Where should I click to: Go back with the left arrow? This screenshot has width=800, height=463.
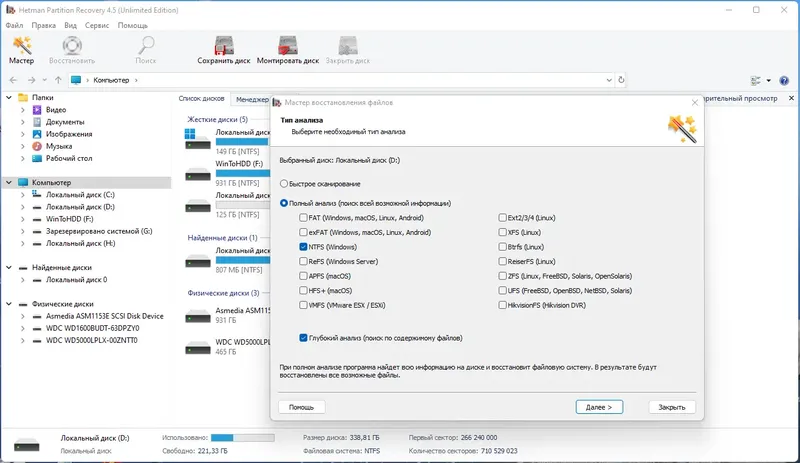click(13, 80)
